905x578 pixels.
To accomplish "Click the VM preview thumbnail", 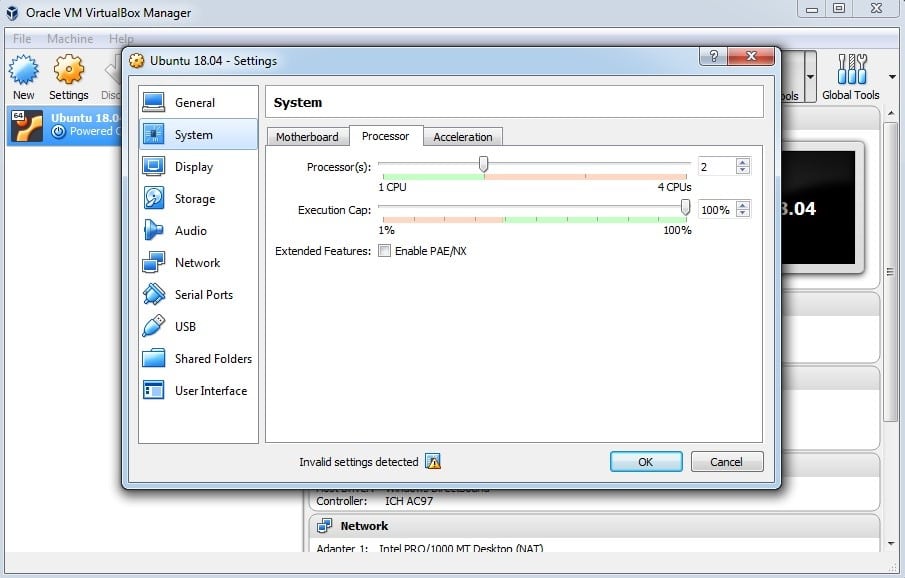I will (818, 208).
